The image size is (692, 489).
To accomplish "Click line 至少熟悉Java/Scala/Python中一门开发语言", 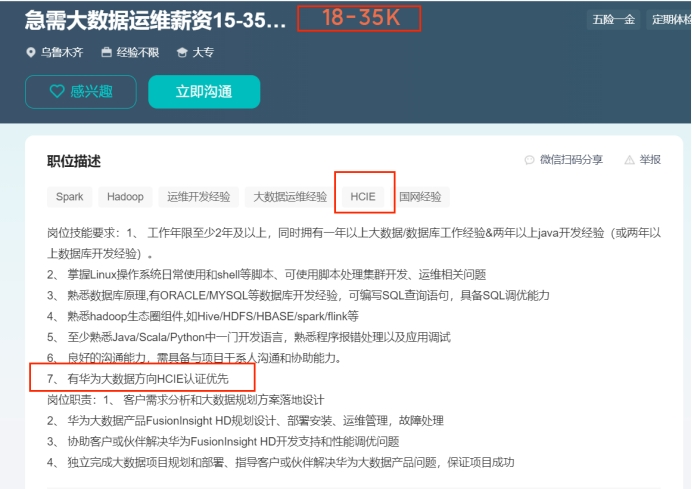I will tap(249, 337).
